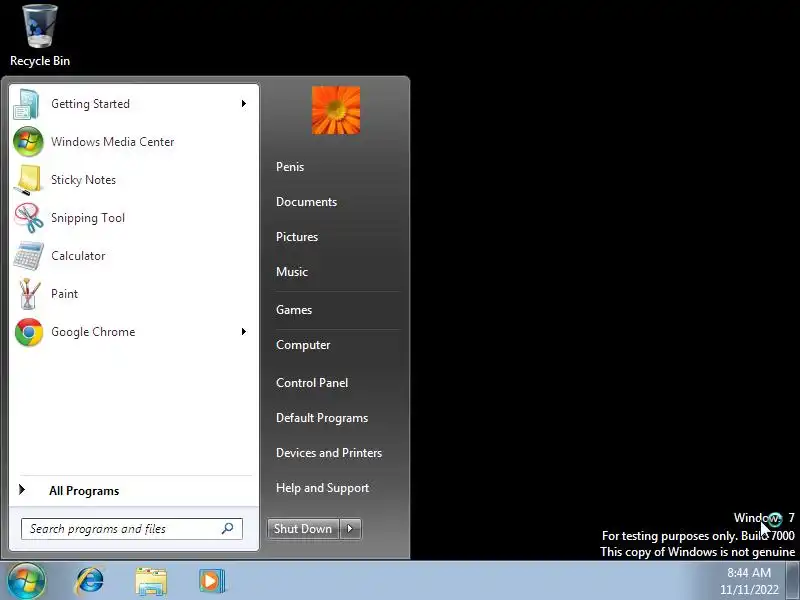This screenshot has width=800, height=600.
Task: Click the Snipping Tool scissors icon
Action: pos(29,218)
